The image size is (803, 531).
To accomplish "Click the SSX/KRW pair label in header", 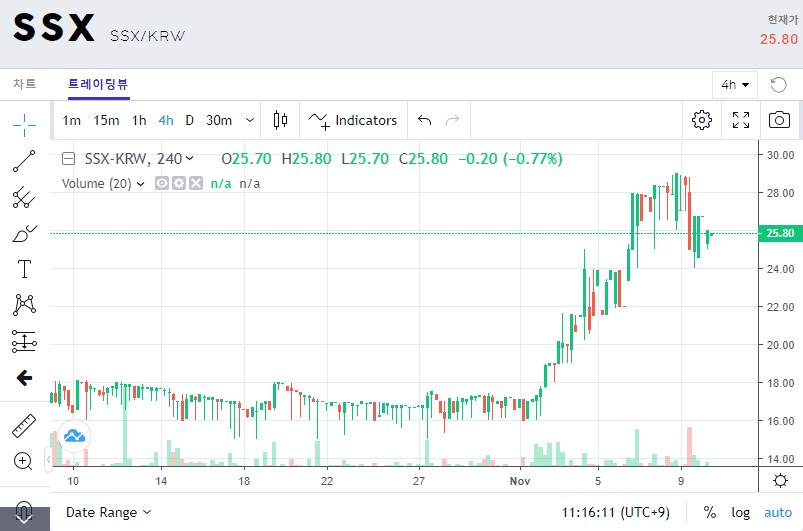I will coord(147,36).
